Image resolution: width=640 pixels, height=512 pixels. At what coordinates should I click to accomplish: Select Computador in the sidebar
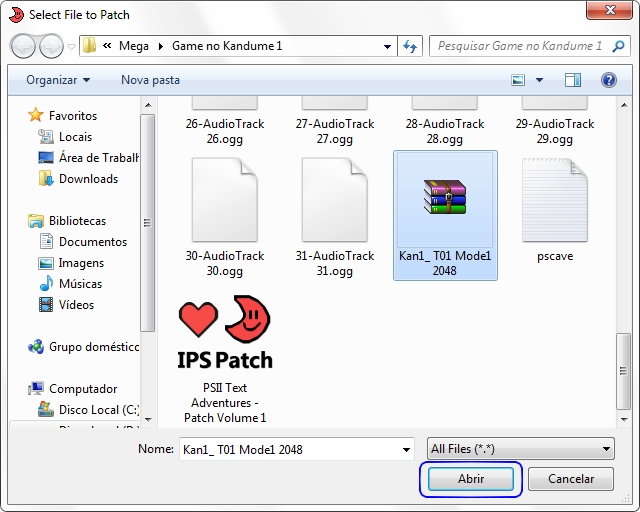click(x=83, y=389)
